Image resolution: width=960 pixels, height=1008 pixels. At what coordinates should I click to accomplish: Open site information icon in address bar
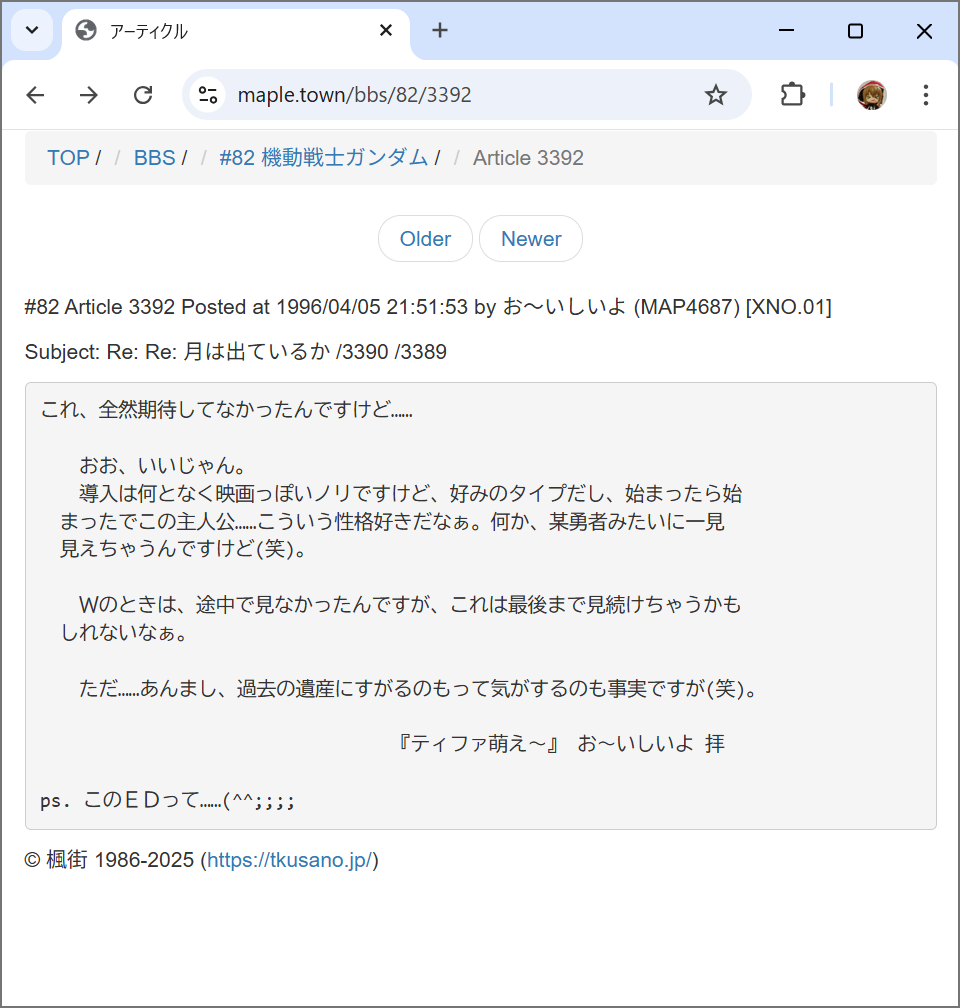coord(208,95)
